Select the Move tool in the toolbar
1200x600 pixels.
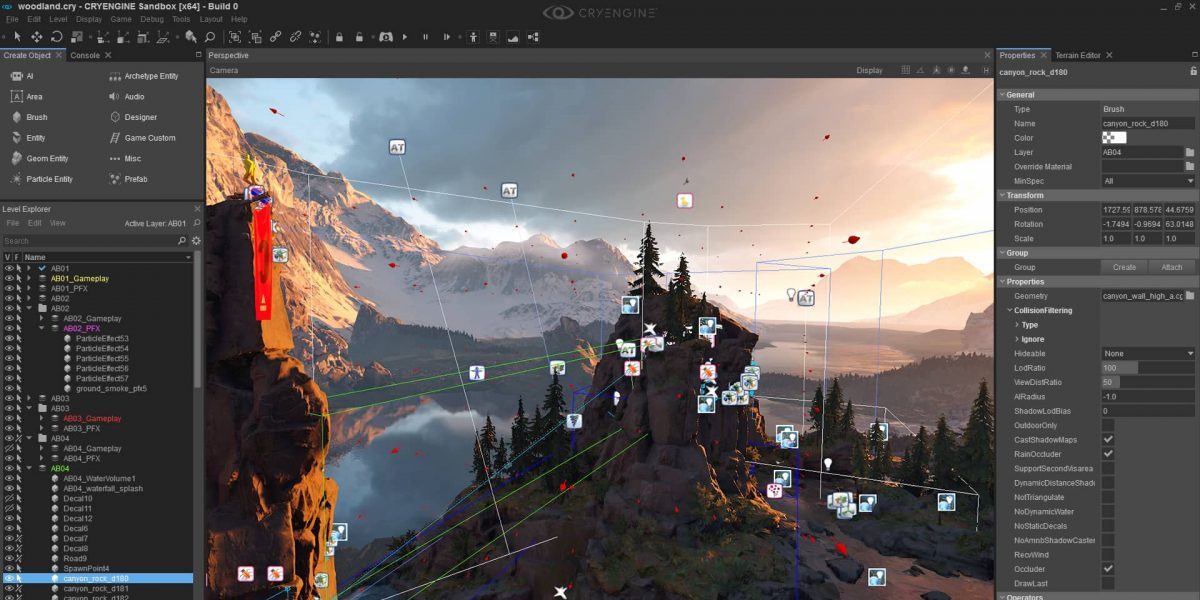pyautogui.click(x=37, y=37)
